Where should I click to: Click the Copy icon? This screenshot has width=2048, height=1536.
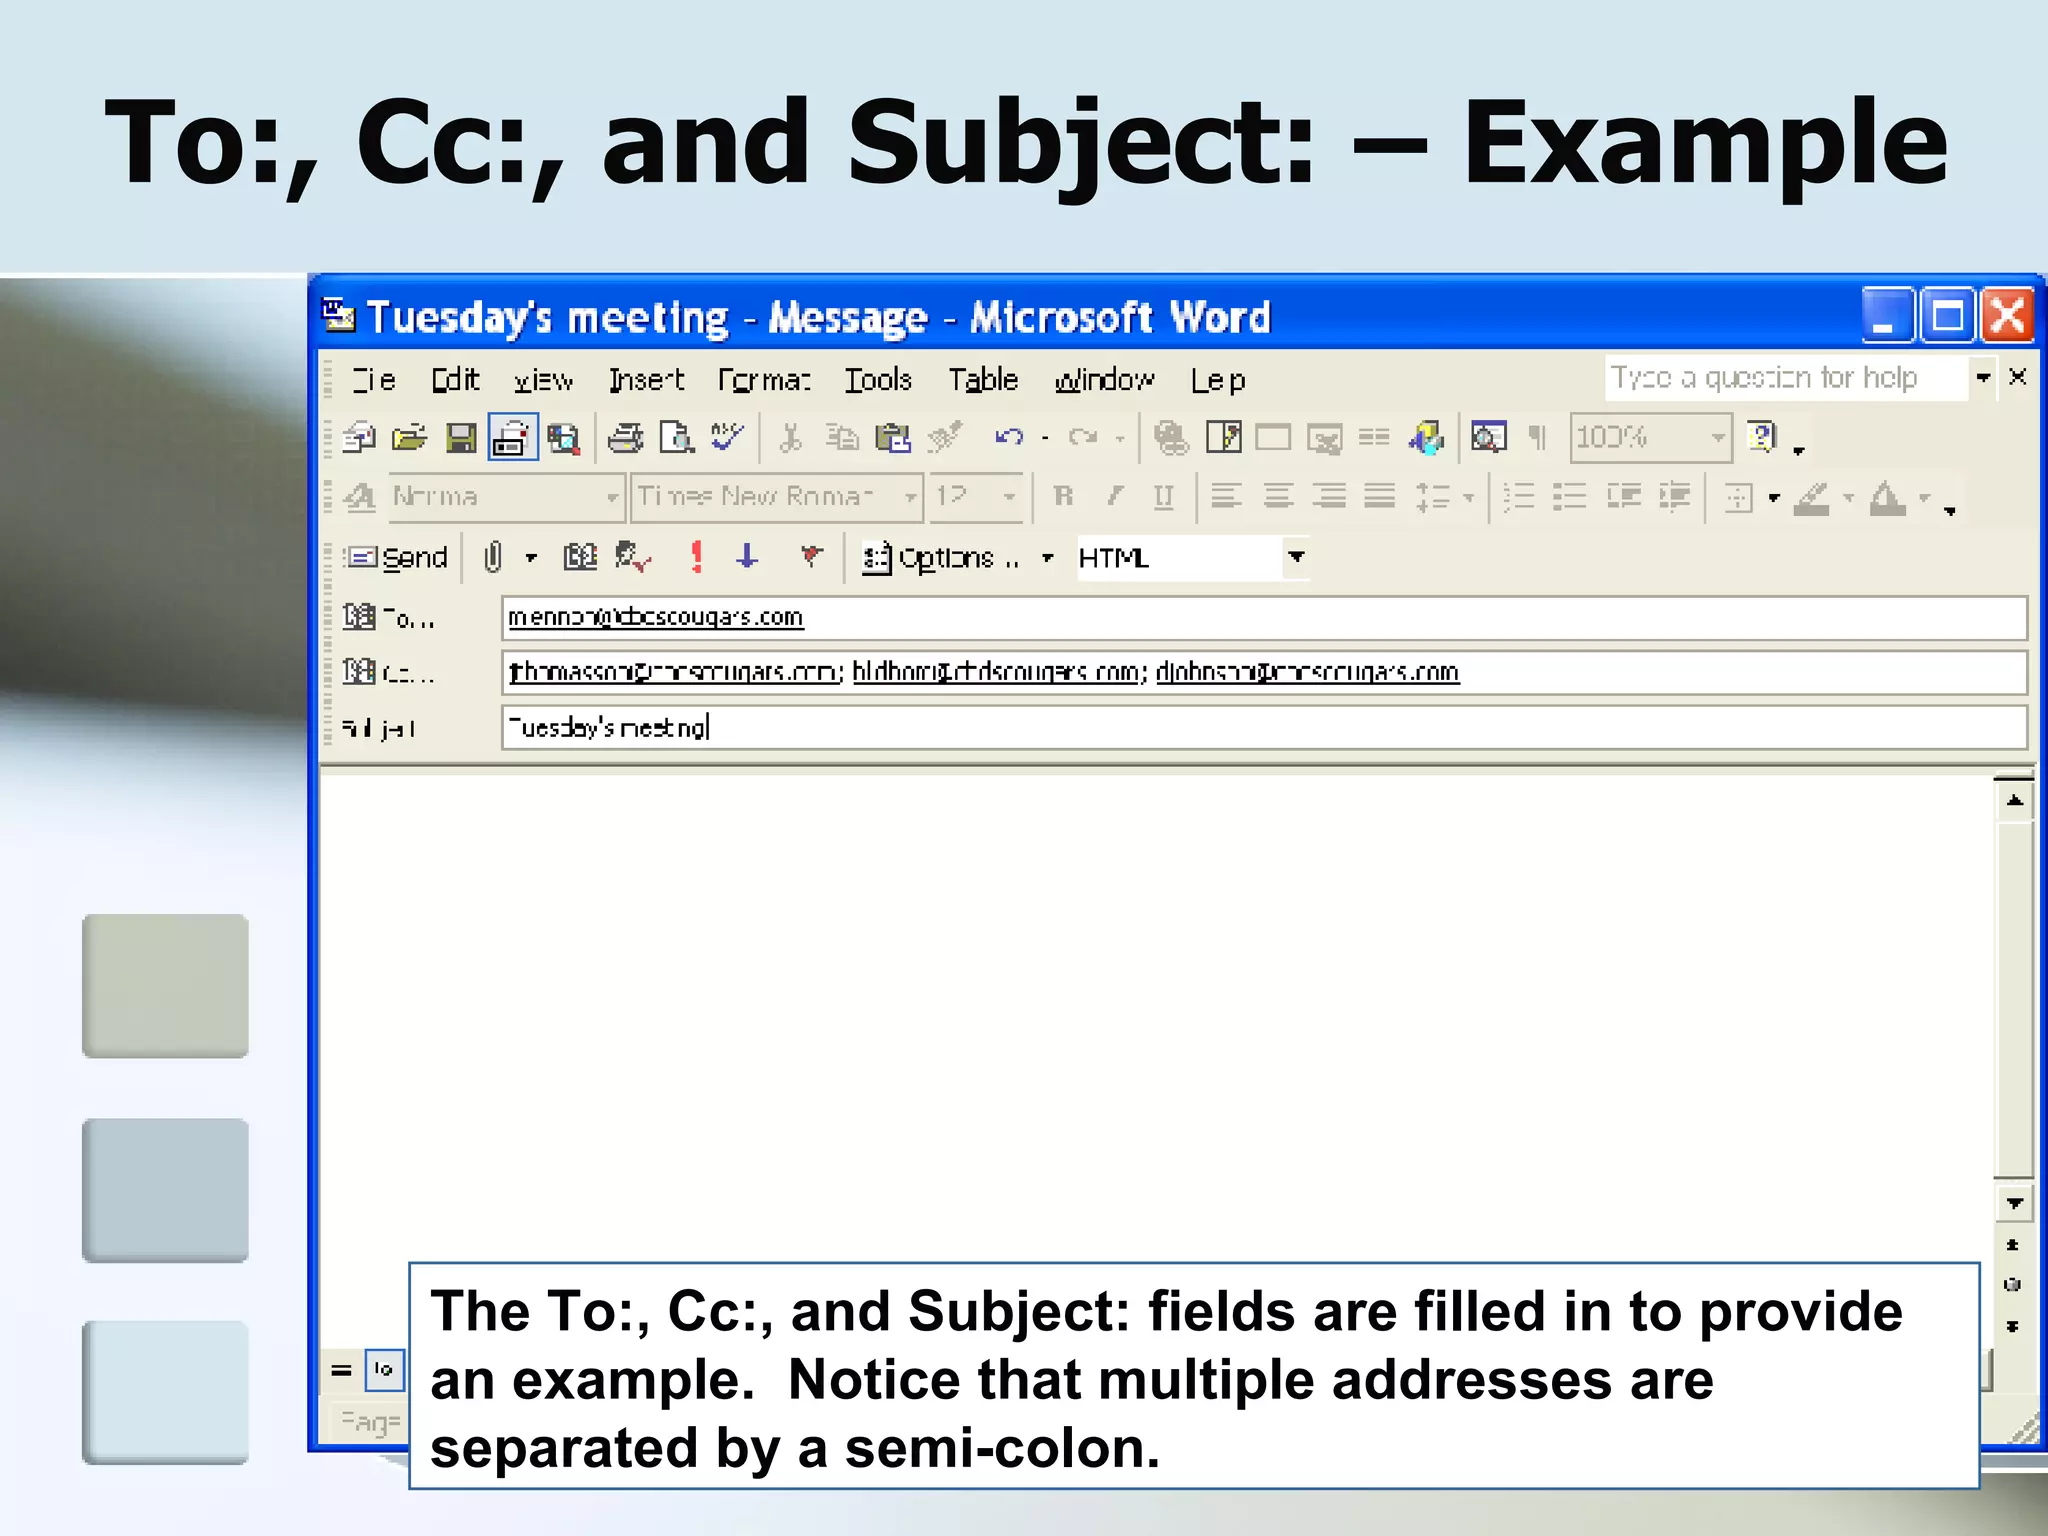coord(842,438)
